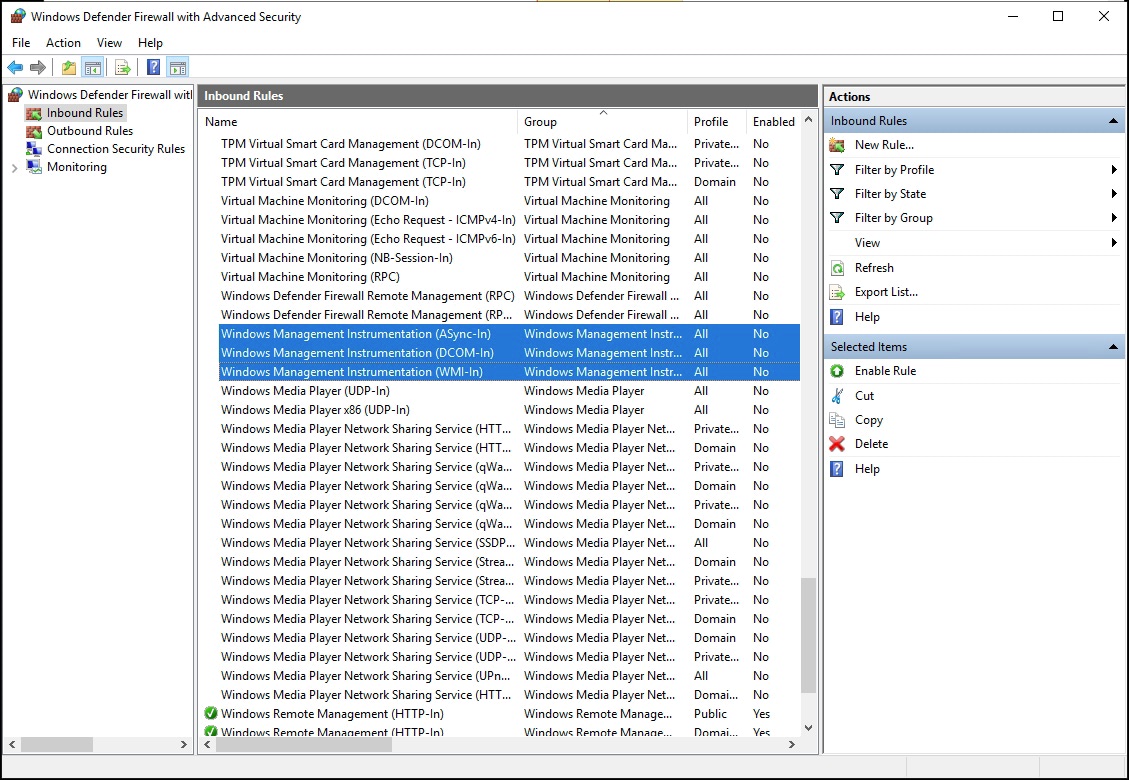The width and height of the screenshot is (1129, 780).
Task: Select Windows Media Player (UDP-In) rule
Action: 509,391
